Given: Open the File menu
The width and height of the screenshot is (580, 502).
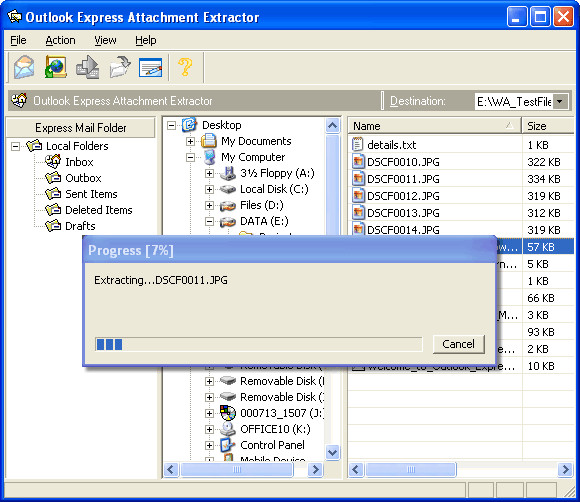Looking at the screenshot, I should click(x=18, y=40).
